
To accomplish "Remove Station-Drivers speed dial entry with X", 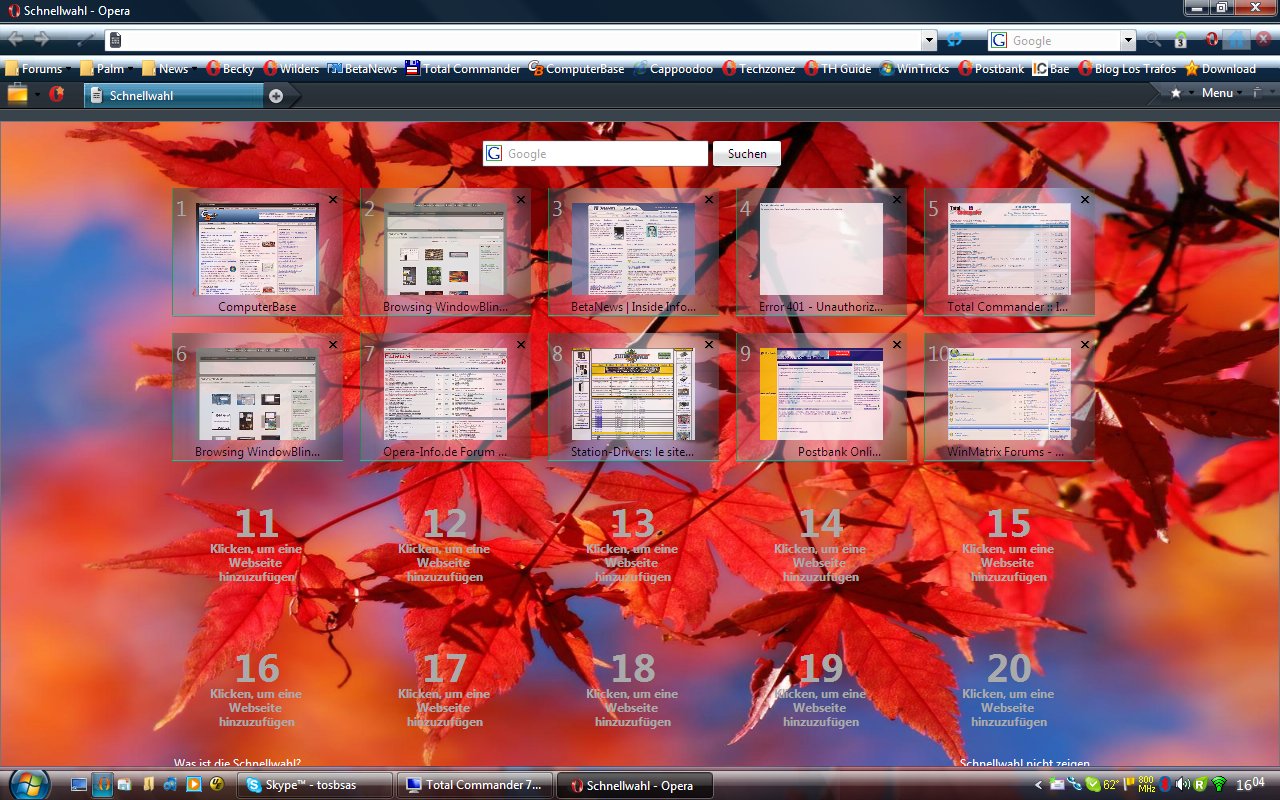I will pos(709,345).
